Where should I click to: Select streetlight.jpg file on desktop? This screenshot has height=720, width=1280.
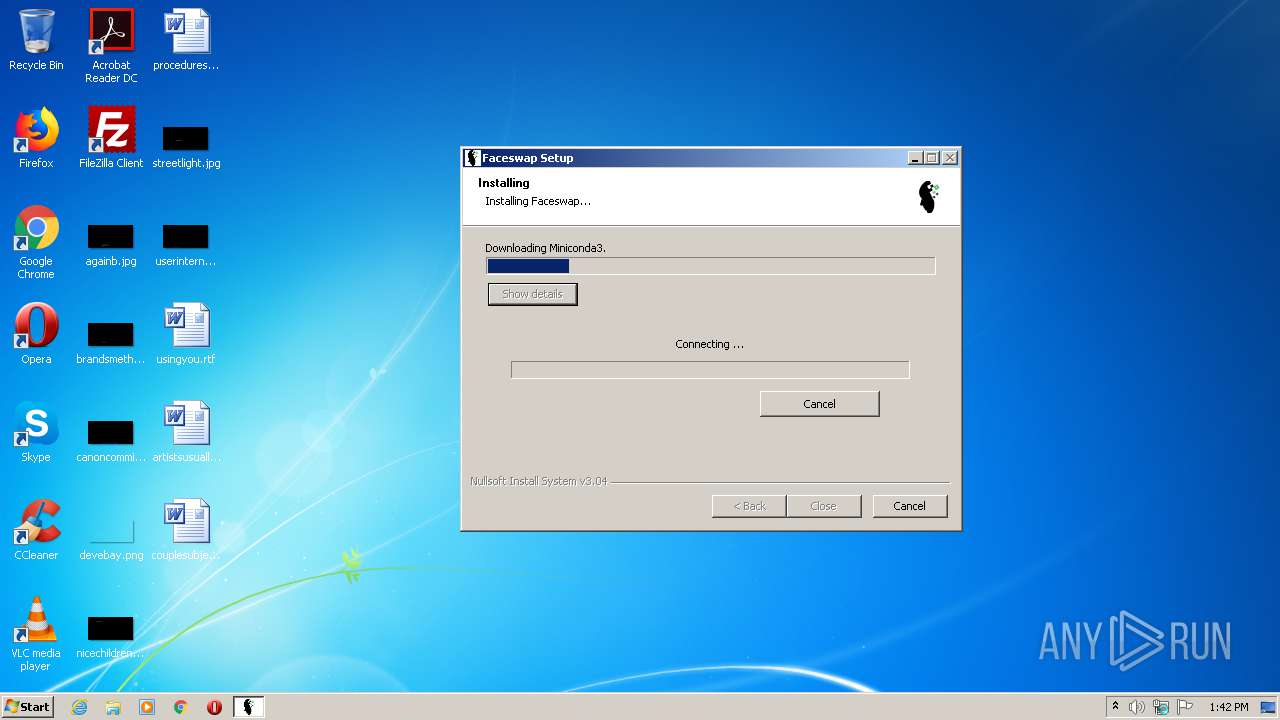coord(186,146)
